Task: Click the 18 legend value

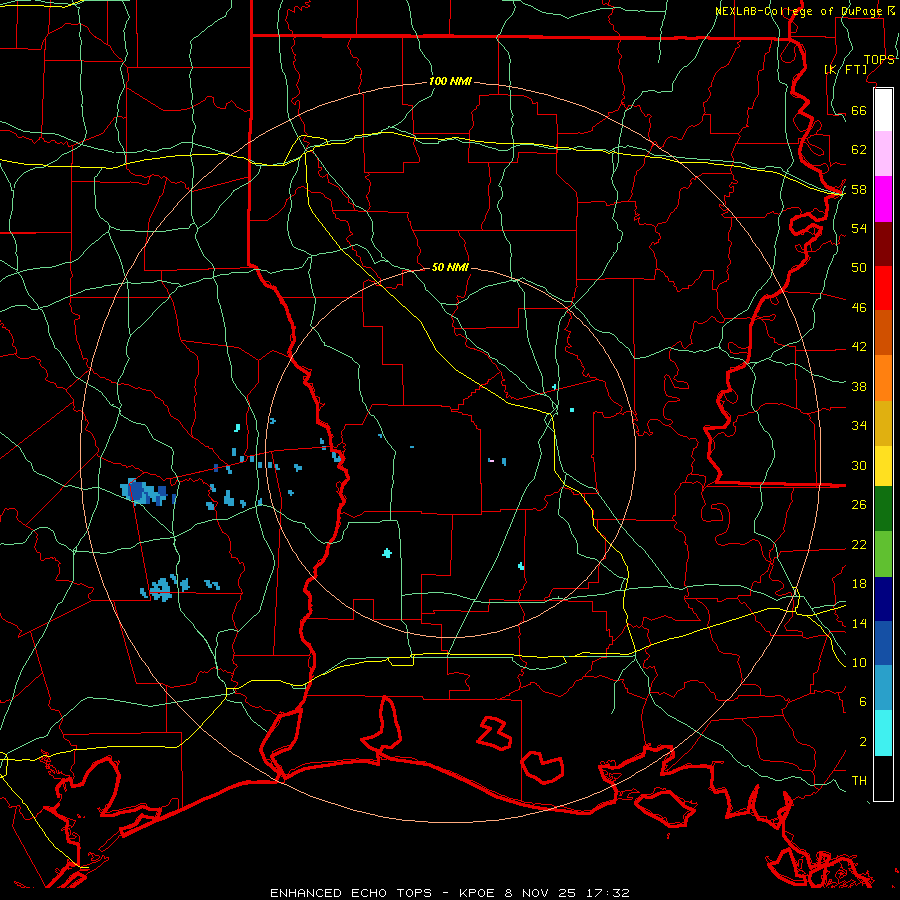Action: tap(859, 584)
